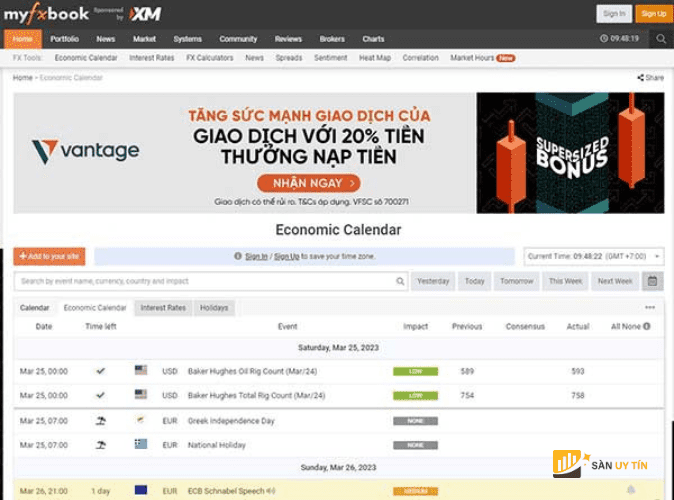The width and height of the screenshot is (674, 500).
Task: Open the calendar date picker icon
Action: (652, 281)
